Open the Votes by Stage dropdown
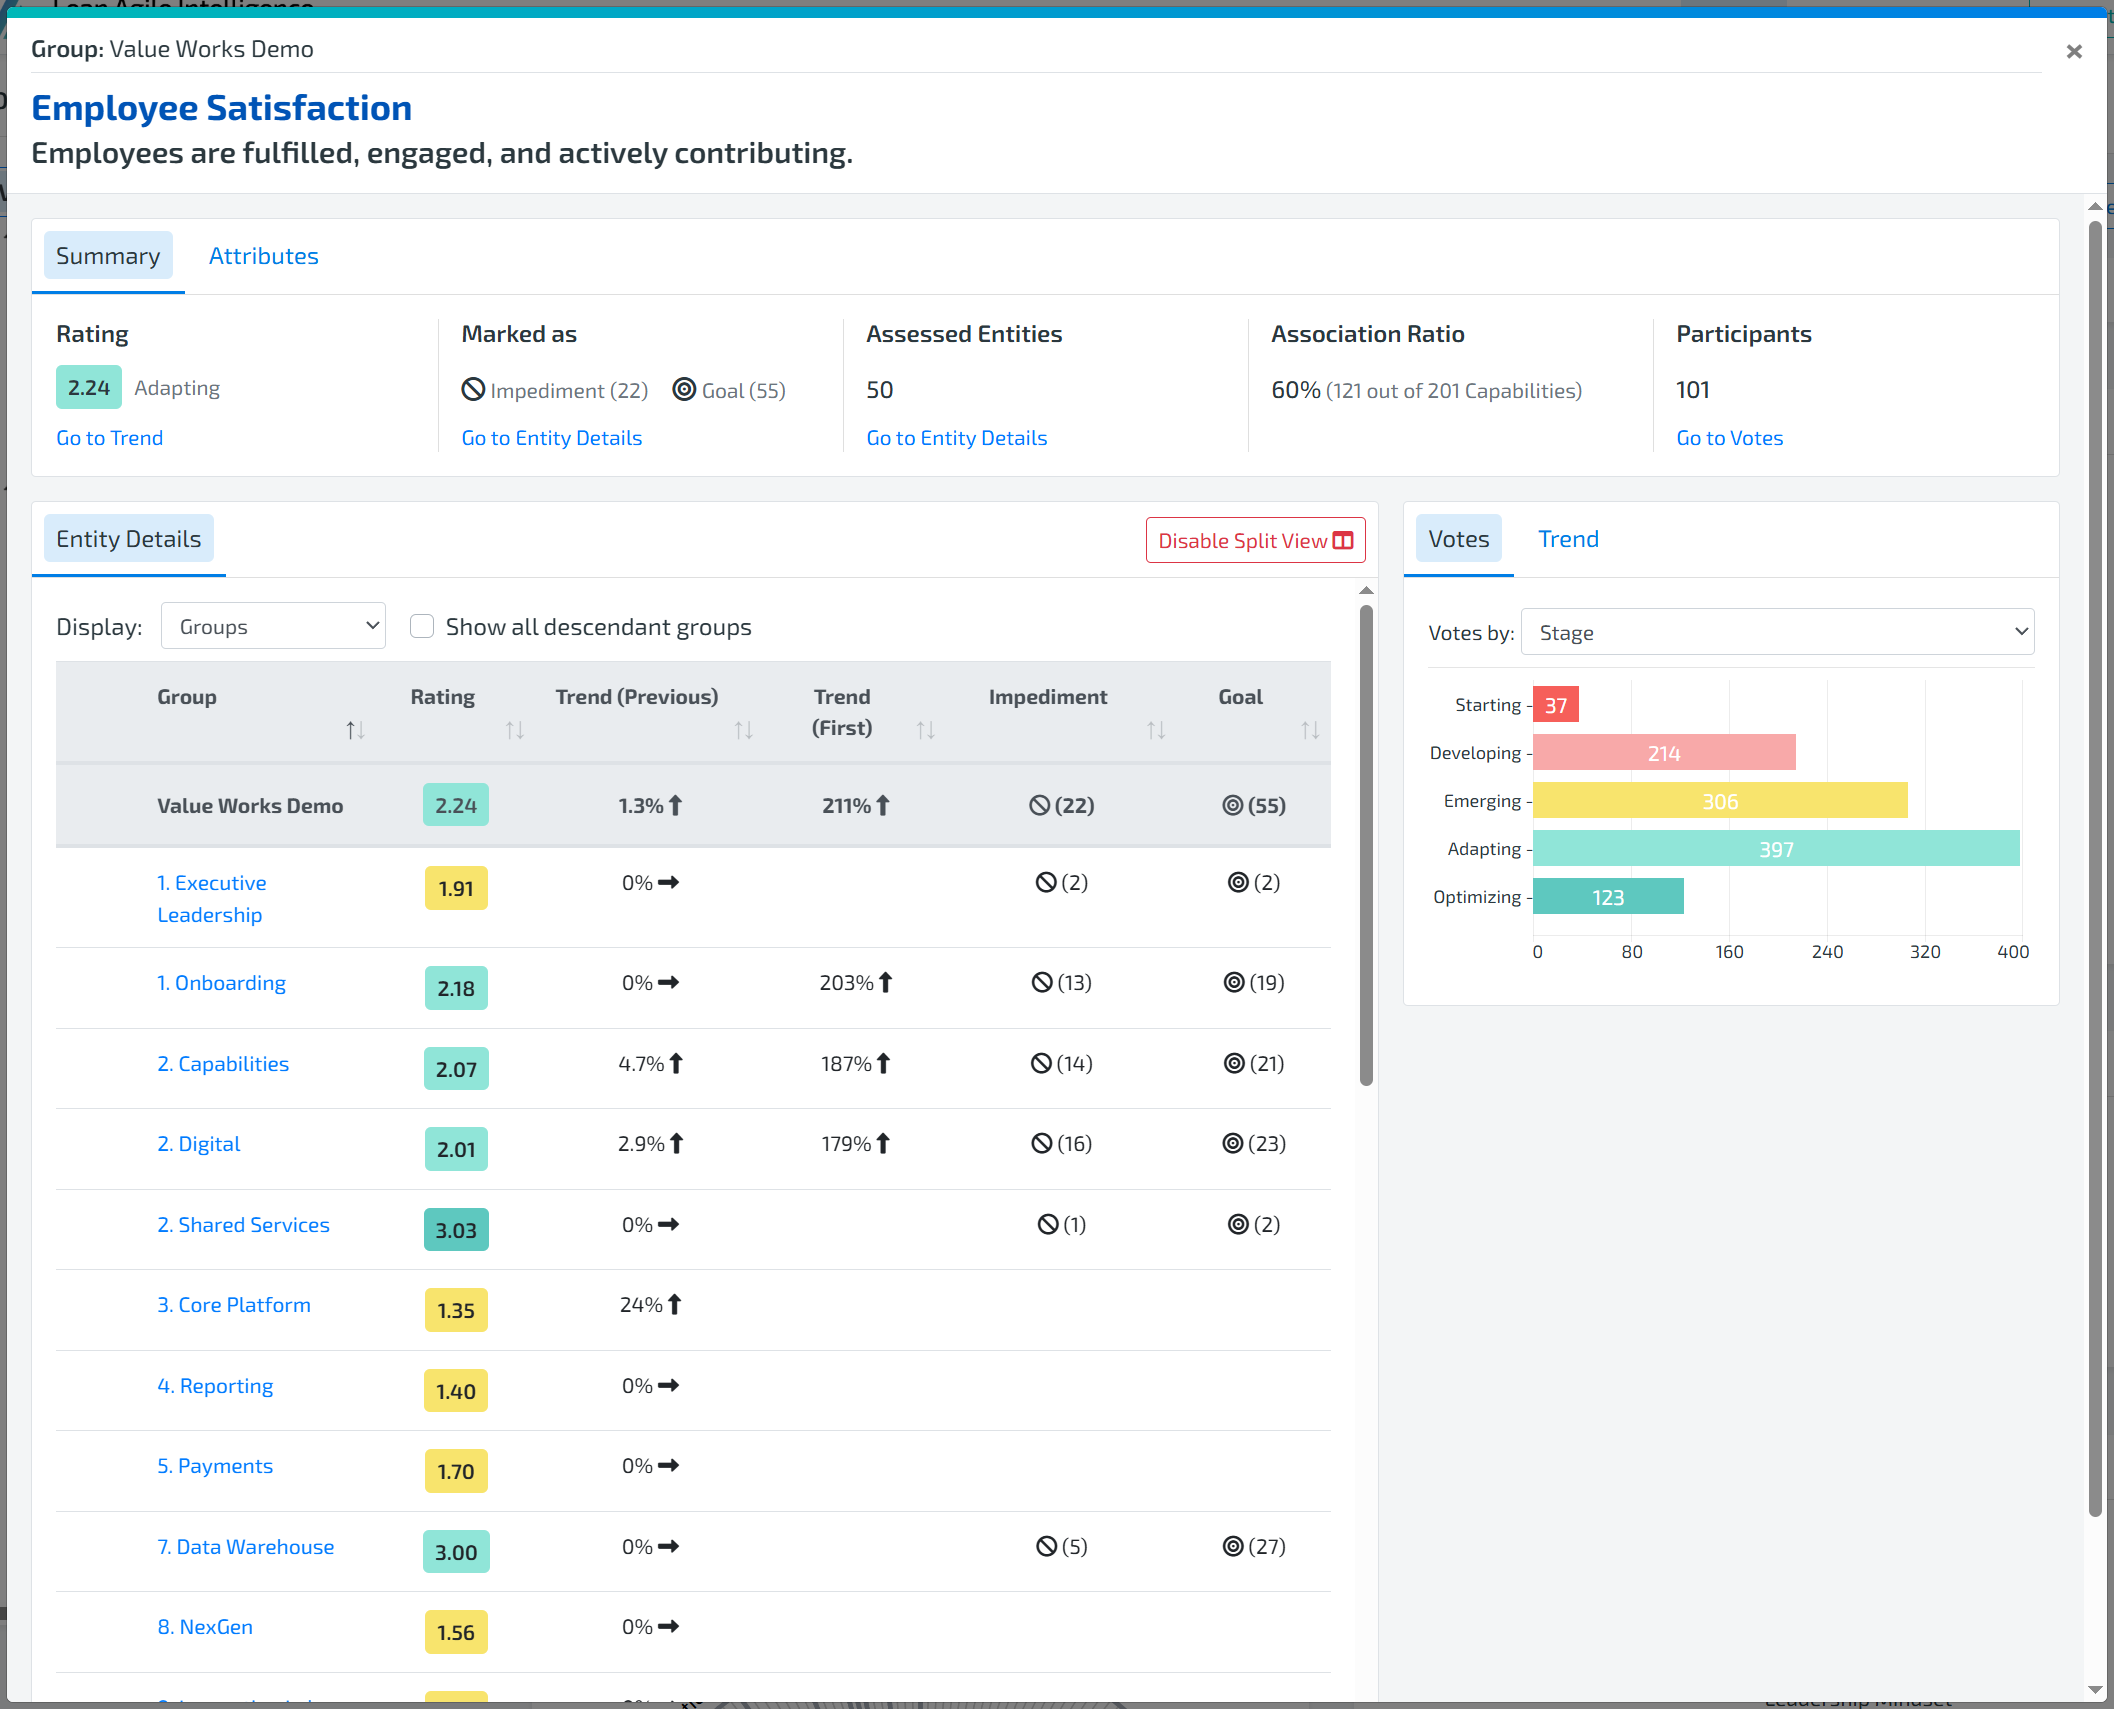The height and width of the screenshot is (1709, 2114). [x=1777, y=632]
